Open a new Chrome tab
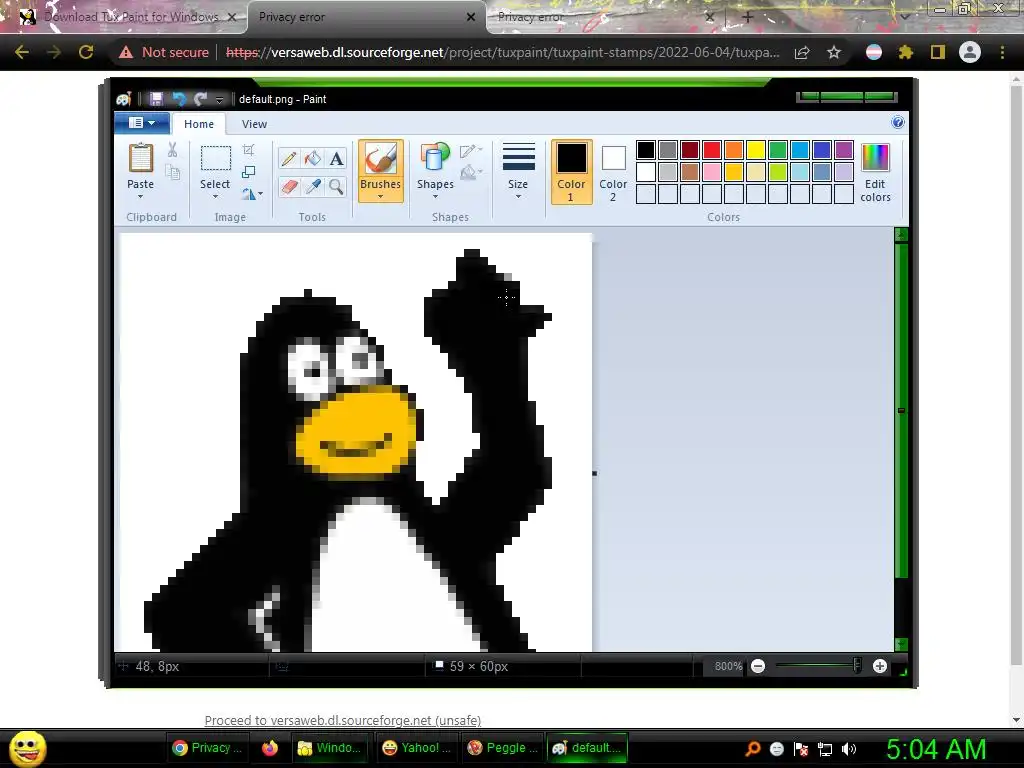This screenshot has height=768, width=1024. pos(748,17)
